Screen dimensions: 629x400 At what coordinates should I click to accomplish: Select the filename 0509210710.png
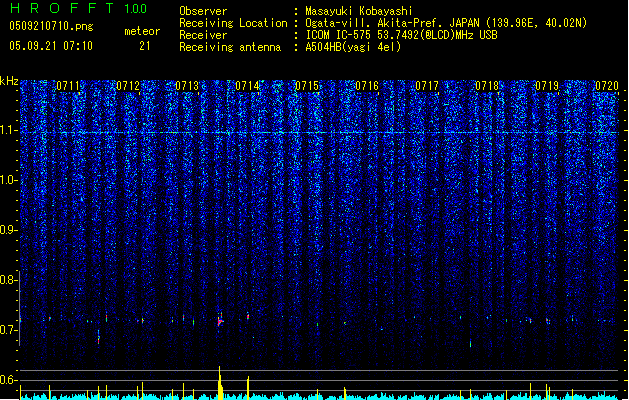pyautogui.click(x=51, y=26)
